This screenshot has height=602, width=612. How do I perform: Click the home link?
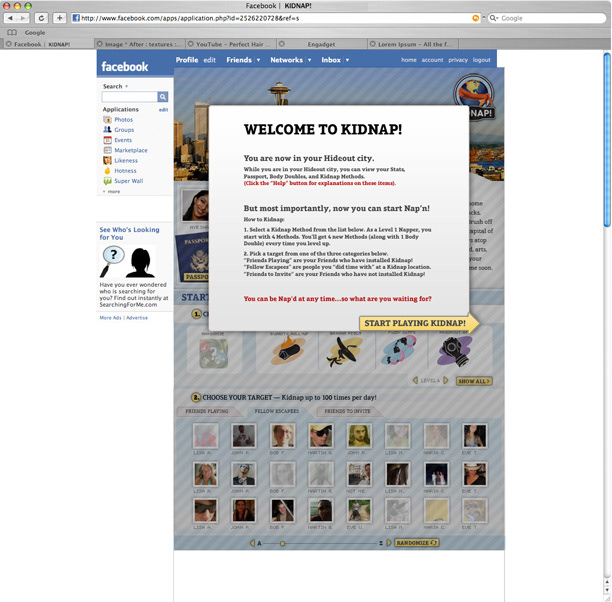tap(409, 60)
